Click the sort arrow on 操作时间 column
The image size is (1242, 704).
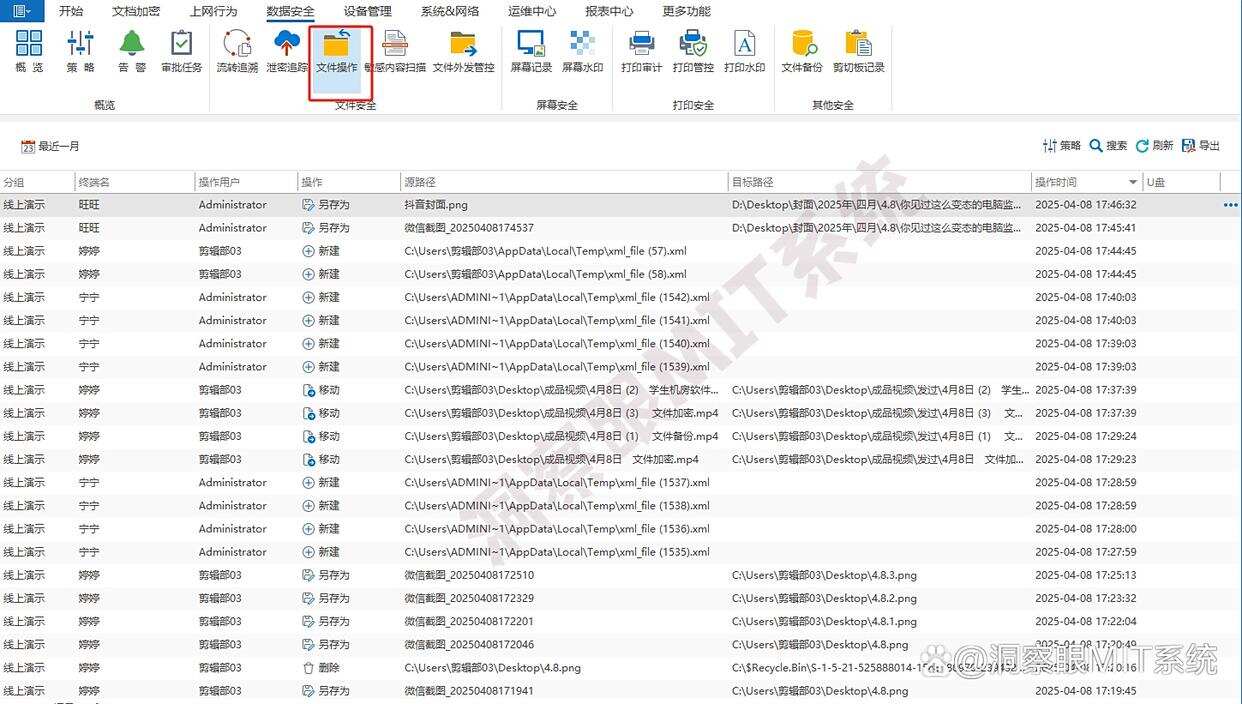[1133, 182]
